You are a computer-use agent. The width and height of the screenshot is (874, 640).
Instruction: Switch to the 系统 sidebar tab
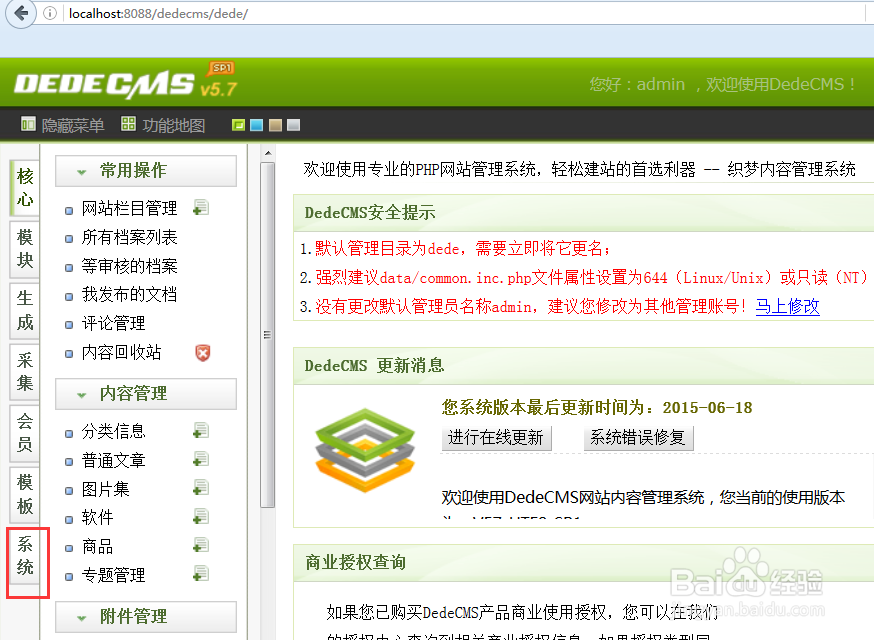[x=25, y=556]
